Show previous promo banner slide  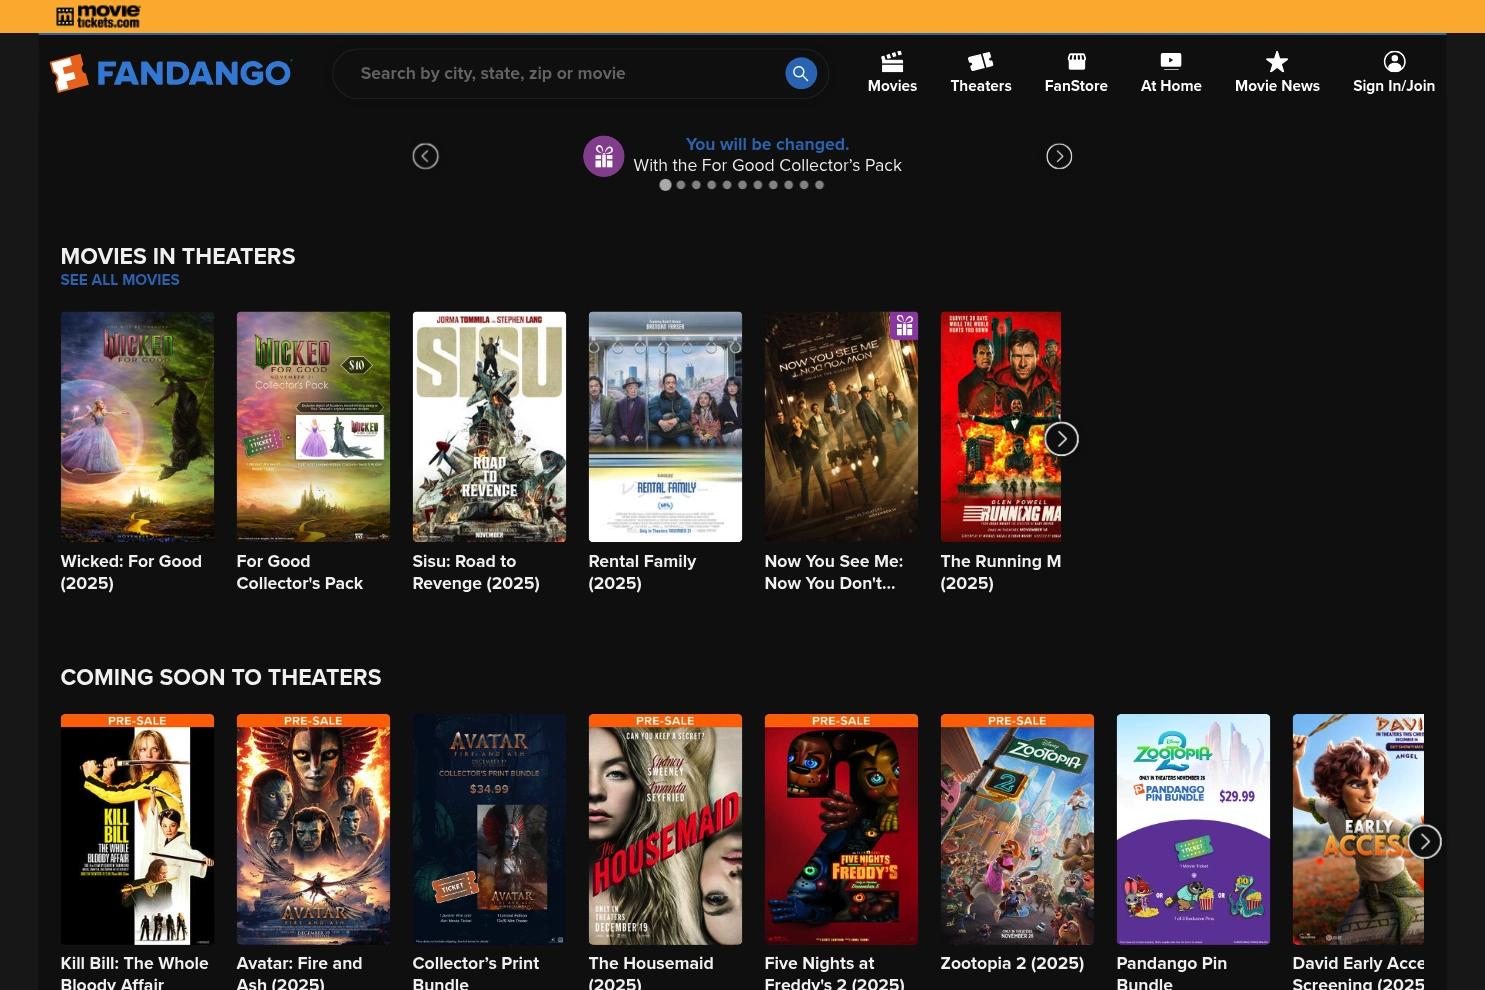tap(426, 156)
